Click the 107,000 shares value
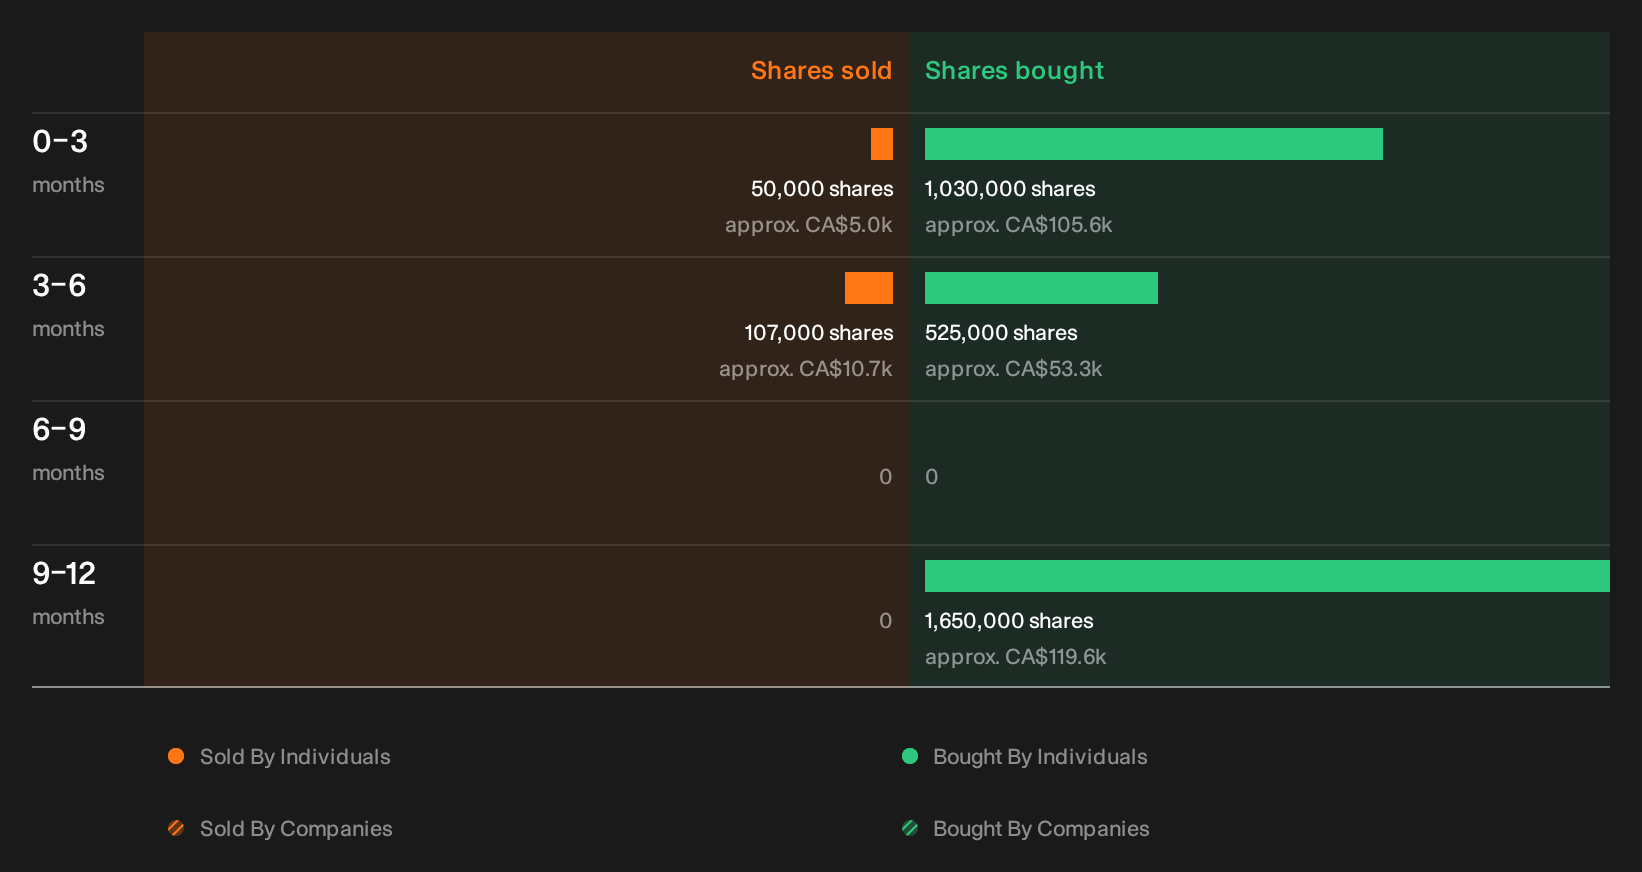 pos(819,333)
